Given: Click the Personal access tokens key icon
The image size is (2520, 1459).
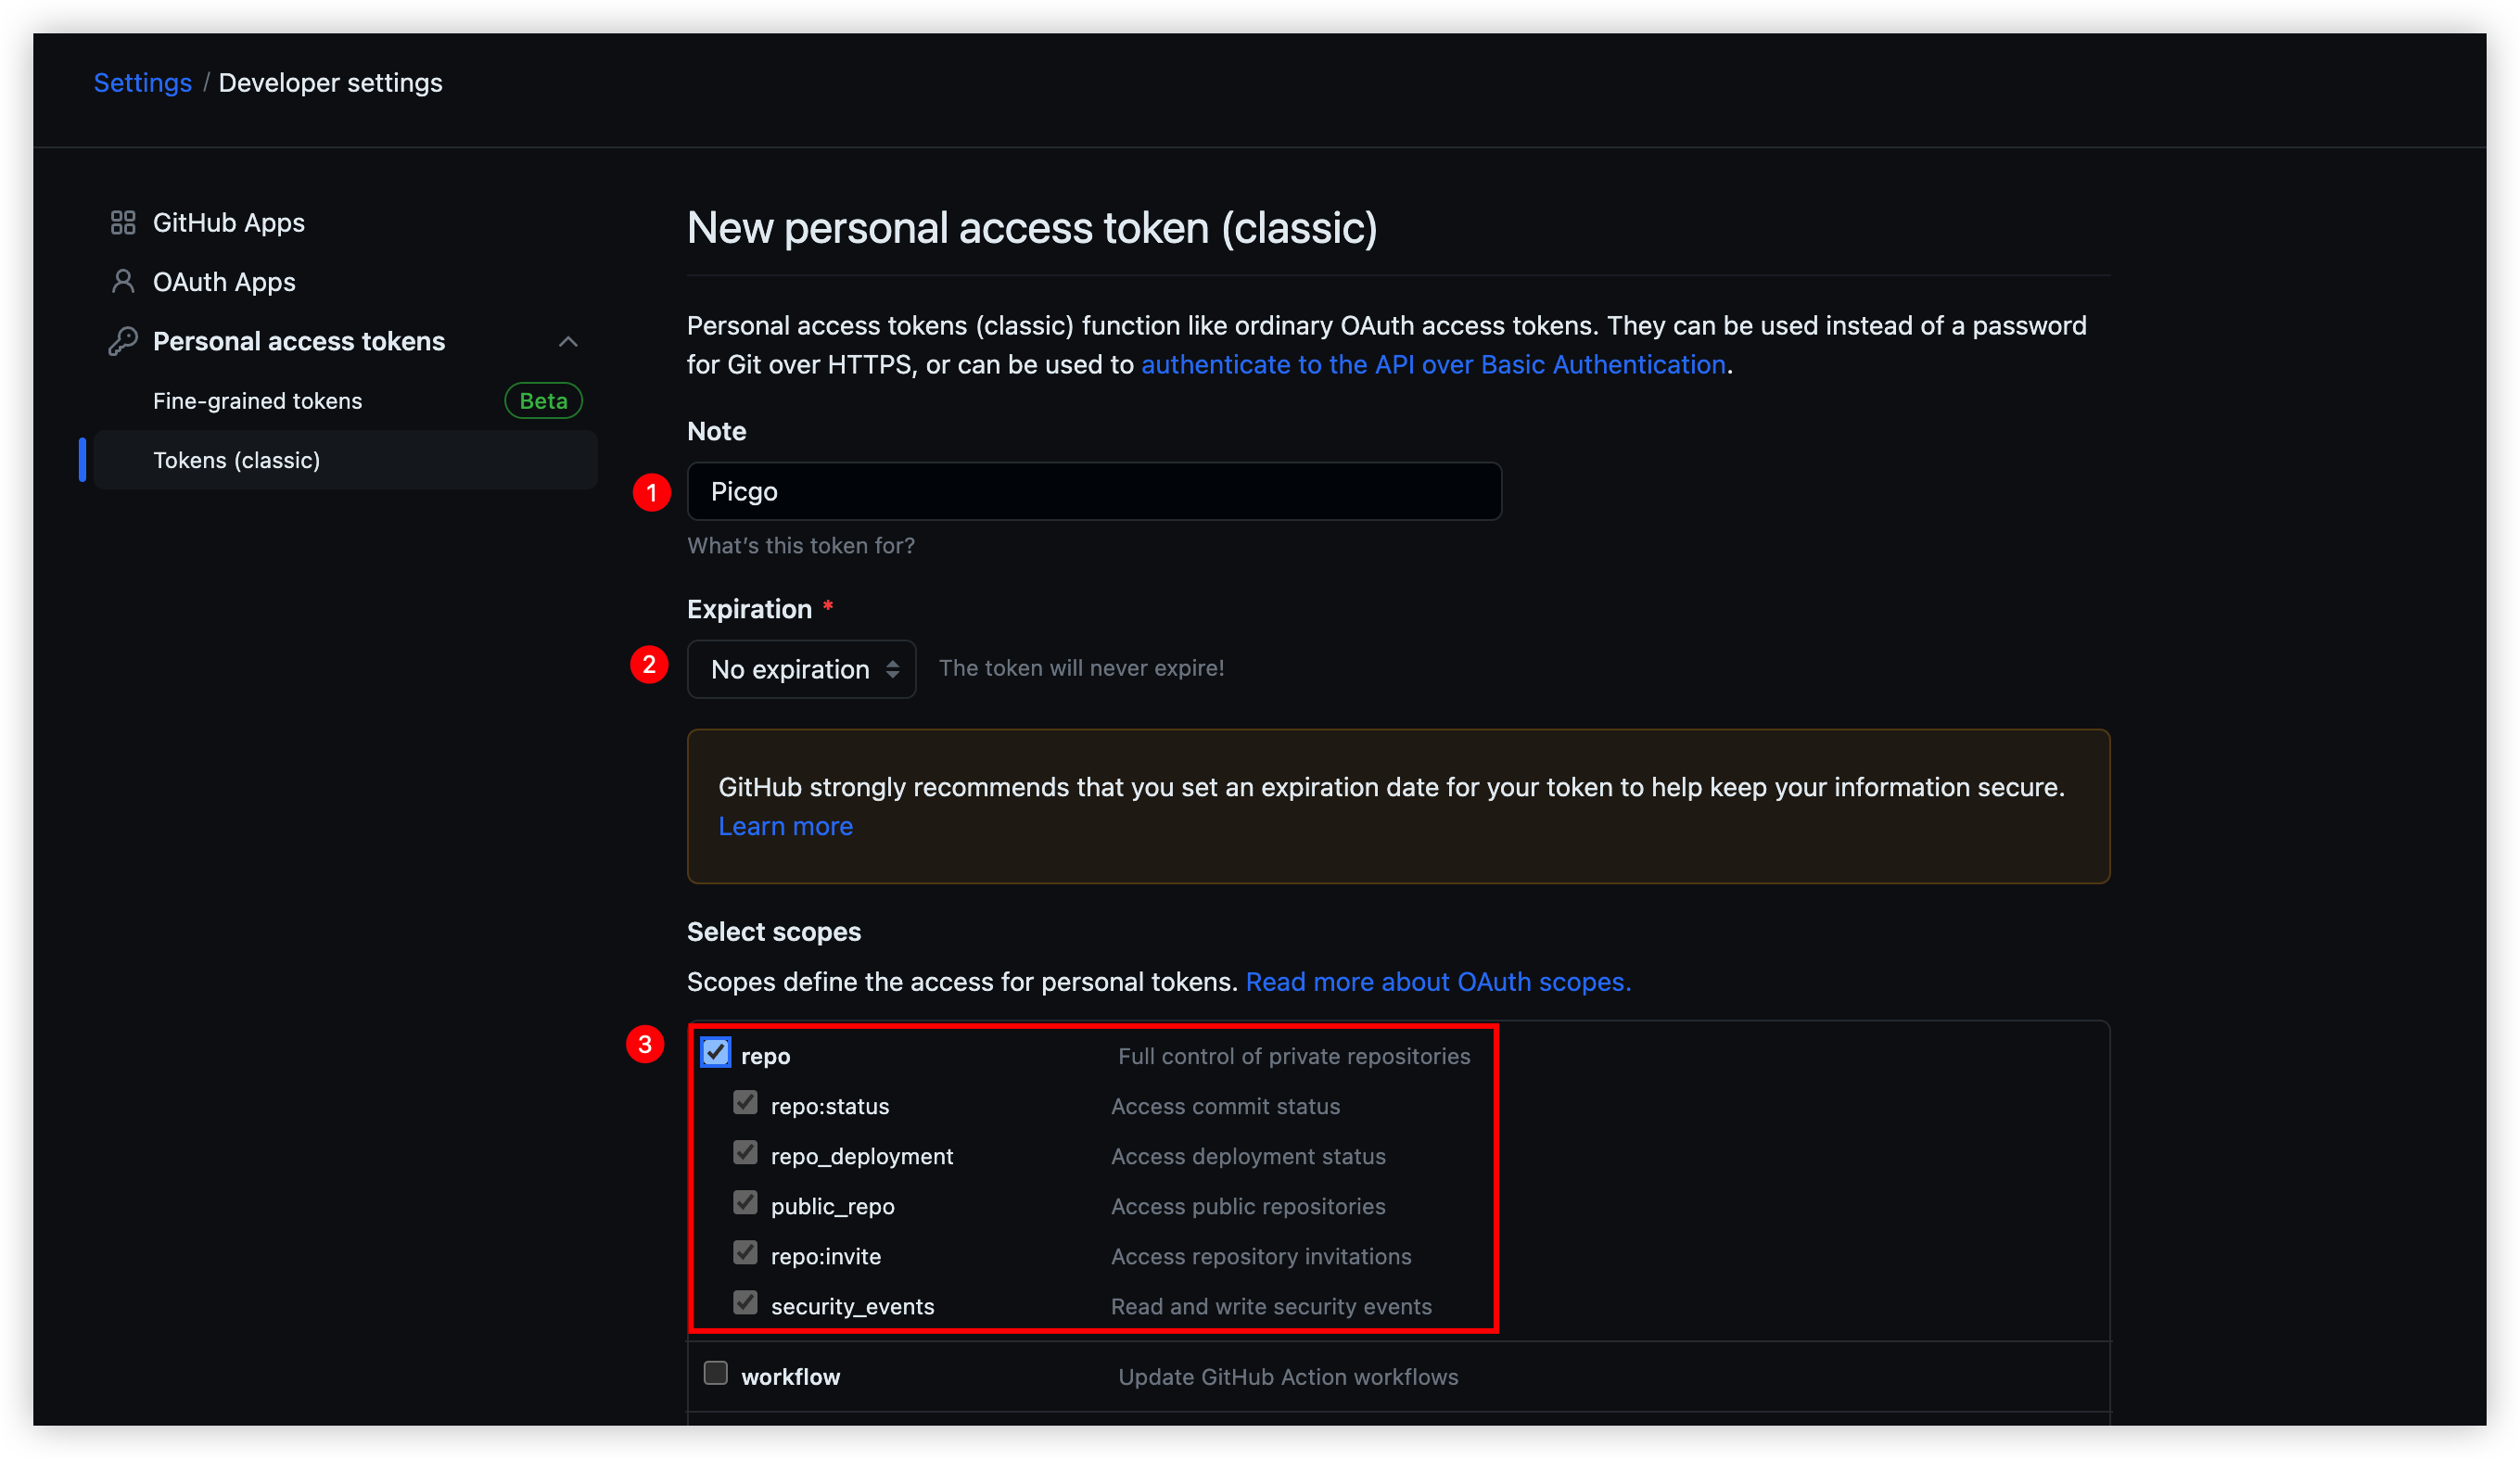Looking at the screenshot, I should pyautogui.click(x=123, y=341).
